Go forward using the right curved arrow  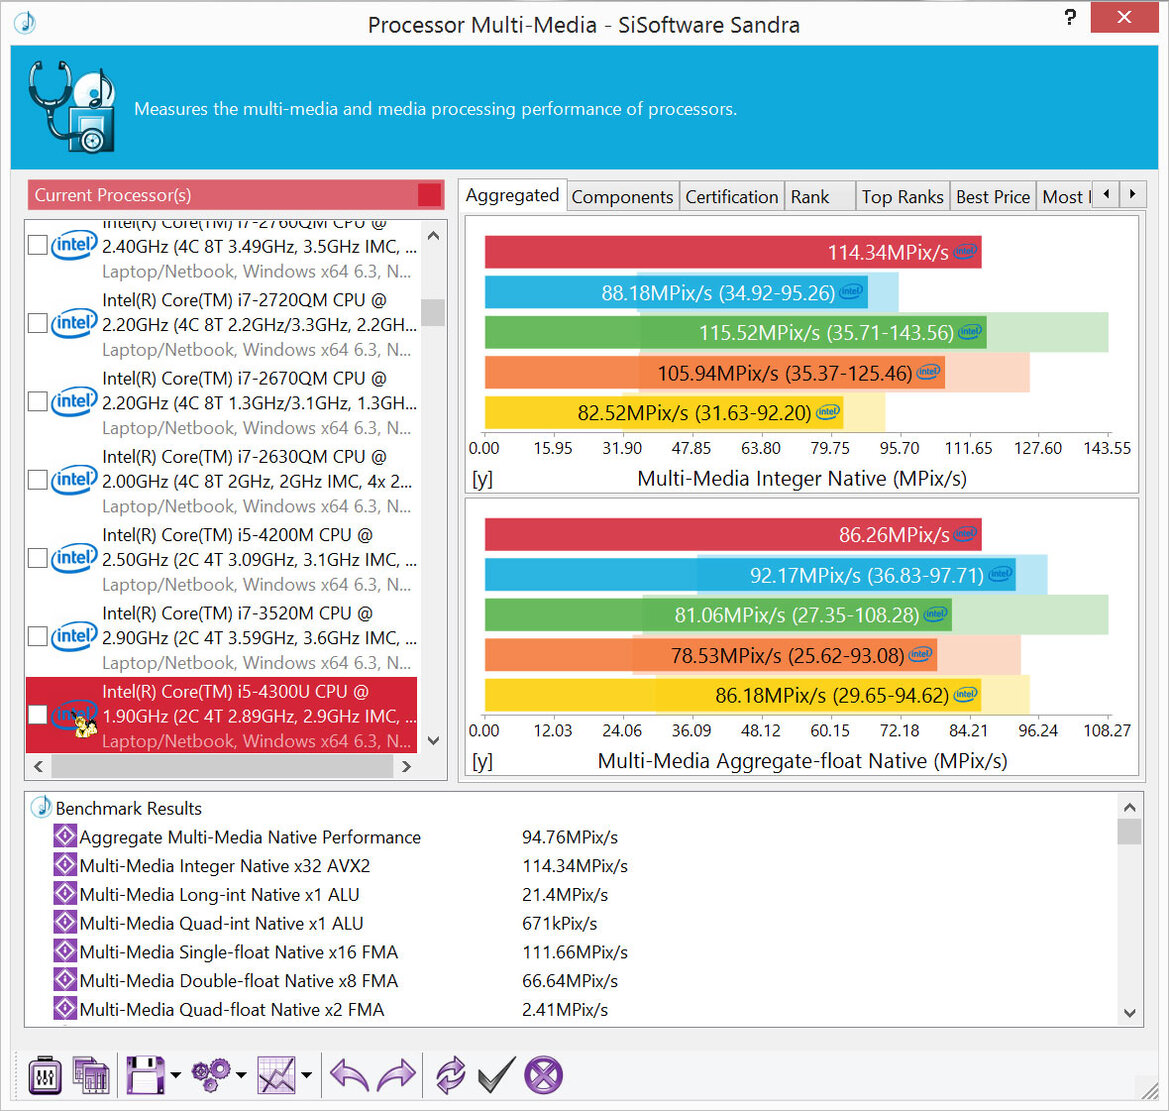coord(397,1075)
